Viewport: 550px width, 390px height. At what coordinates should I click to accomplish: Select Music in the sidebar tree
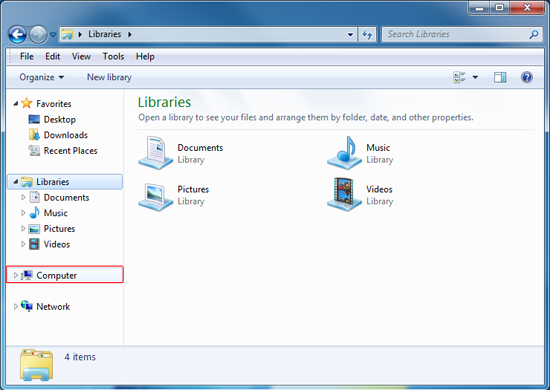click(55, 213)
